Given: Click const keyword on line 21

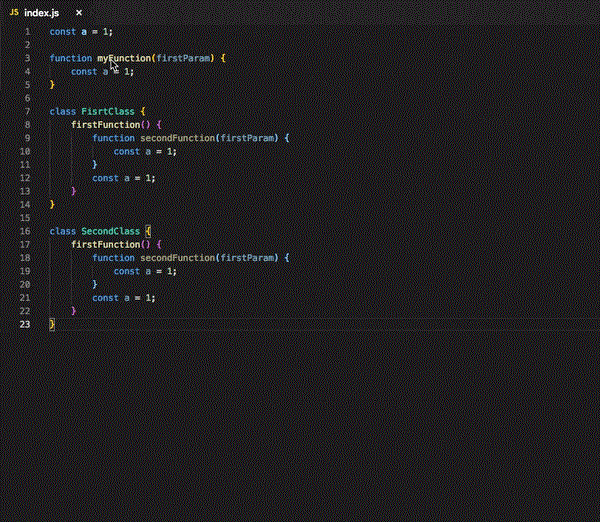Looking at the screenshot, I should [x=105, y=298].
